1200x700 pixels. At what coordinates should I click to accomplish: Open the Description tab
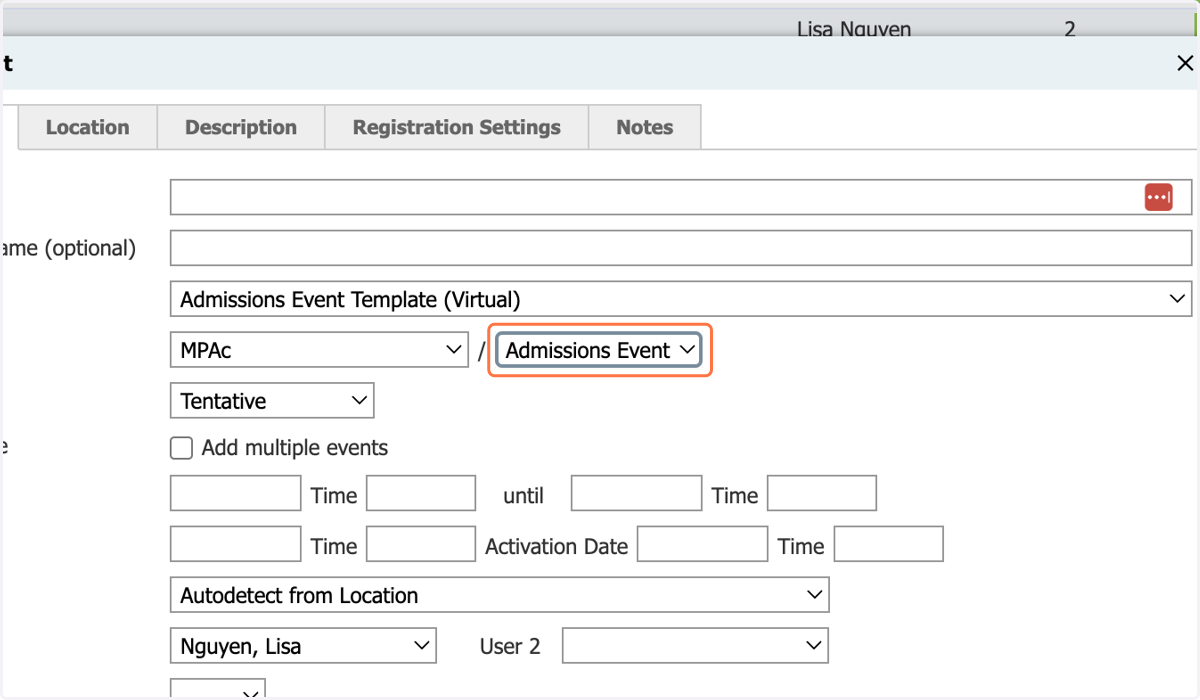[x=241, y=127]
